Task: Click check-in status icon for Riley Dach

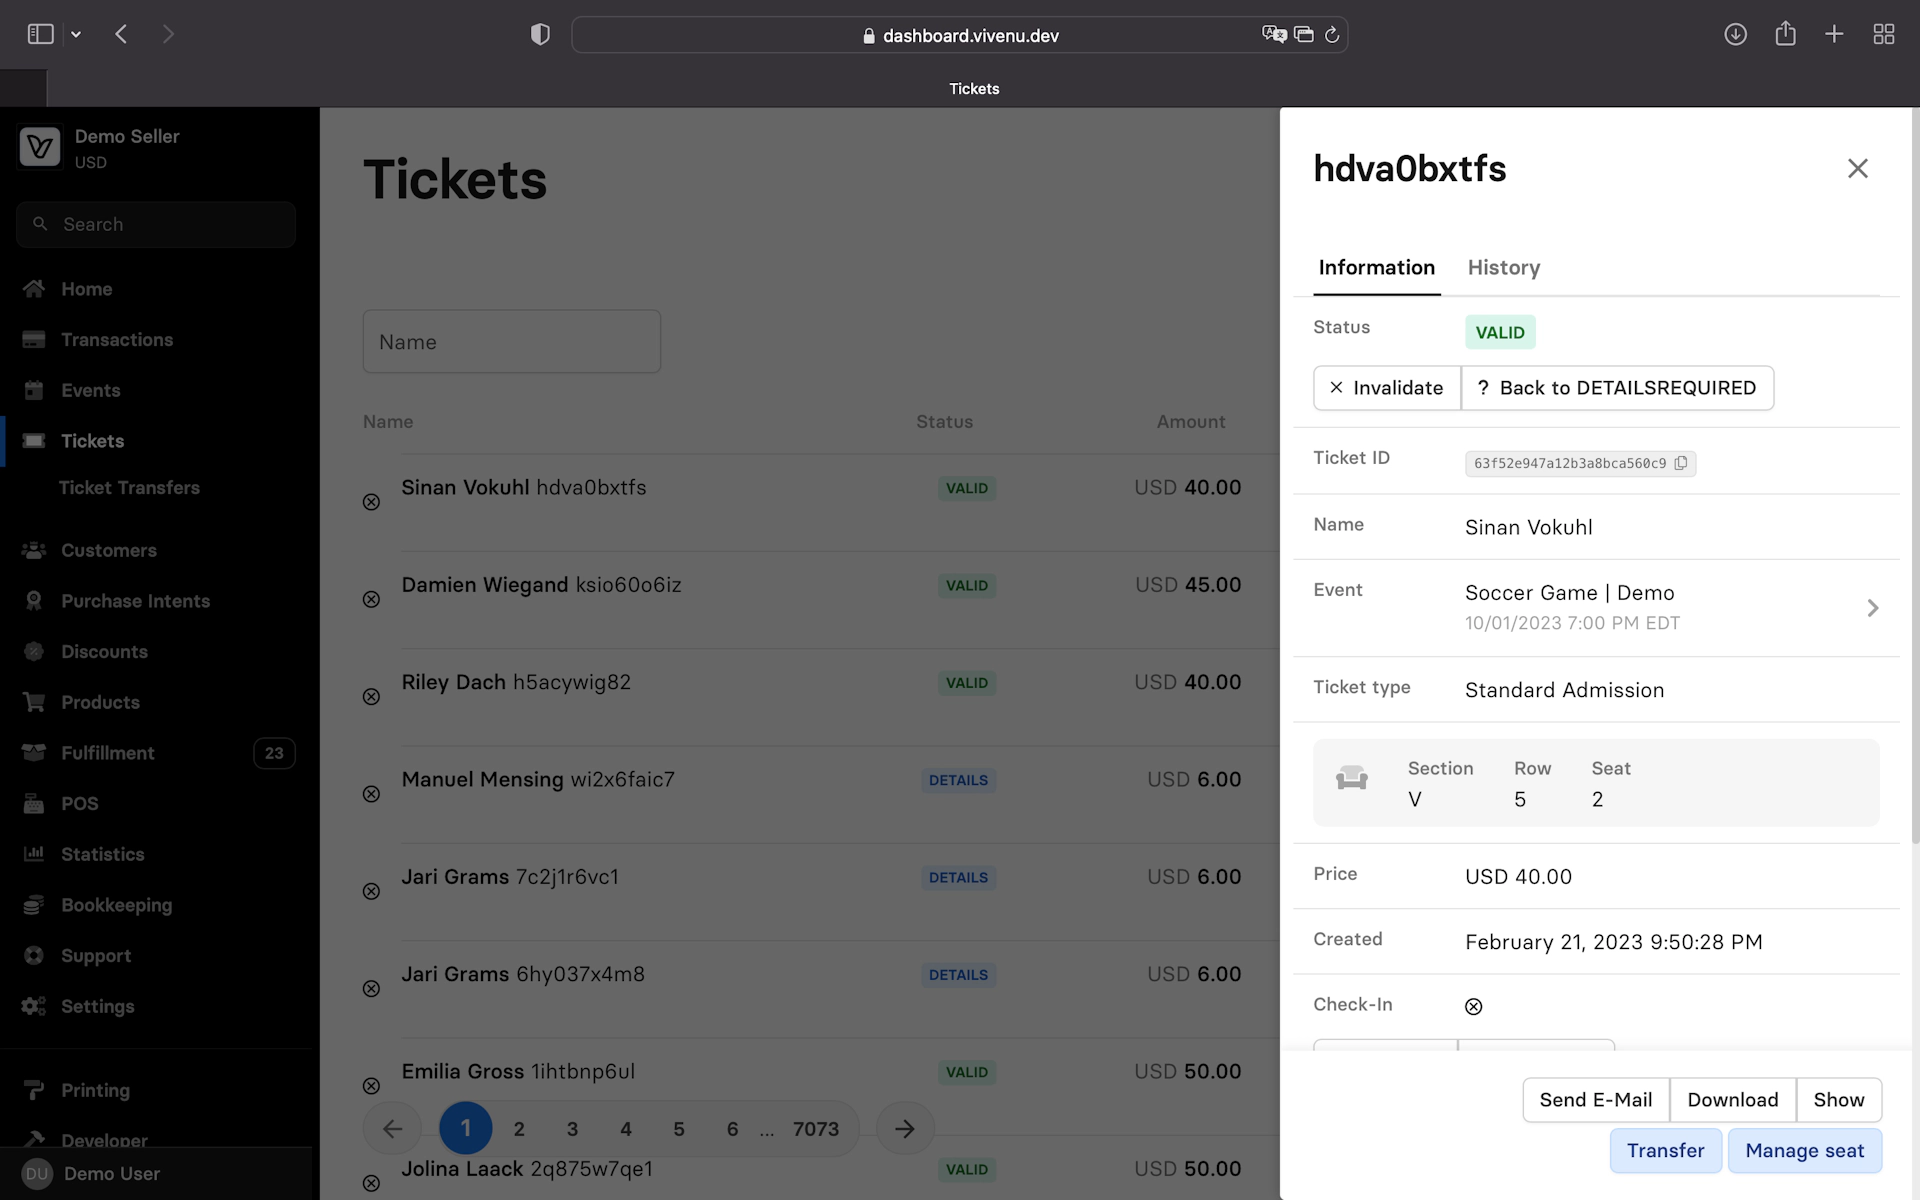Action: pos(371,697)
